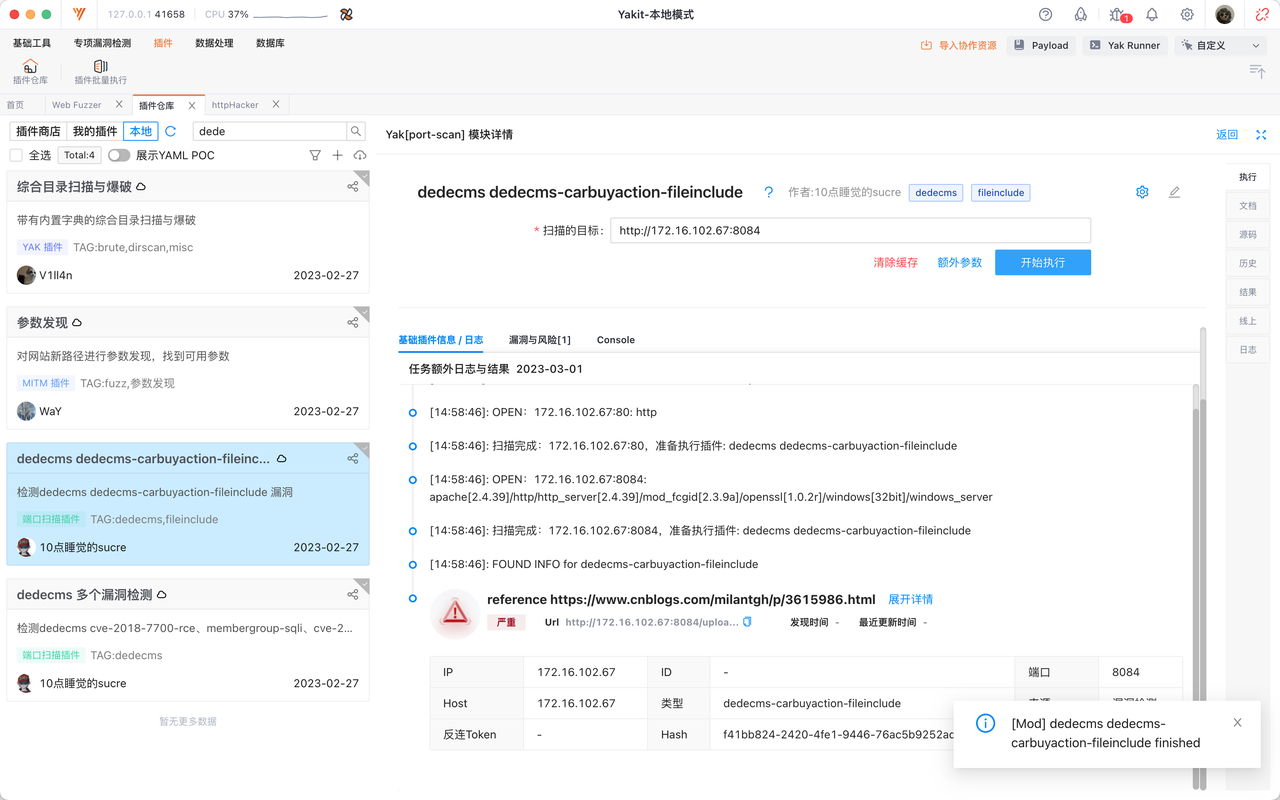Image resolution: width=1280 pixels, height=800 pixels.
Task: Open the Payload button
Action: coord(1041,45)
